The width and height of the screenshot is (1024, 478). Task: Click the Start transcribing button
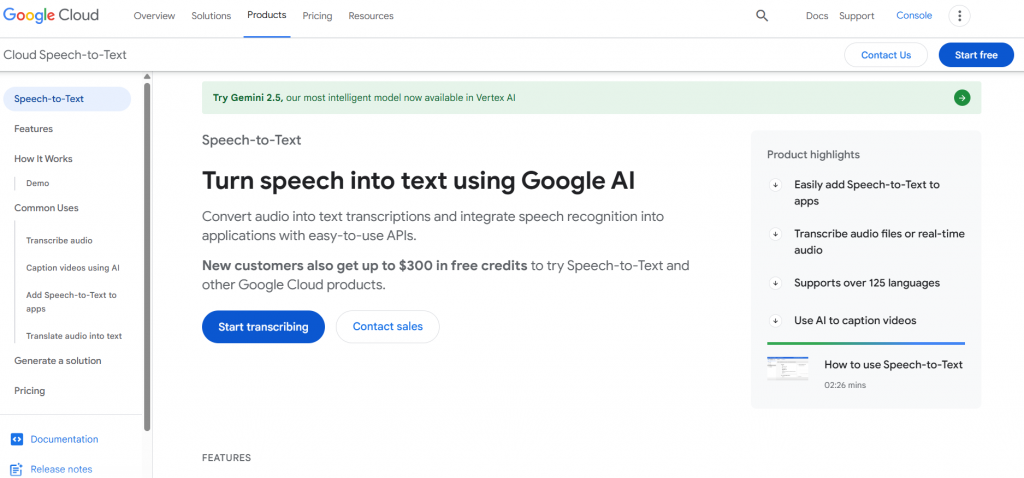click(x=263, y=327)
